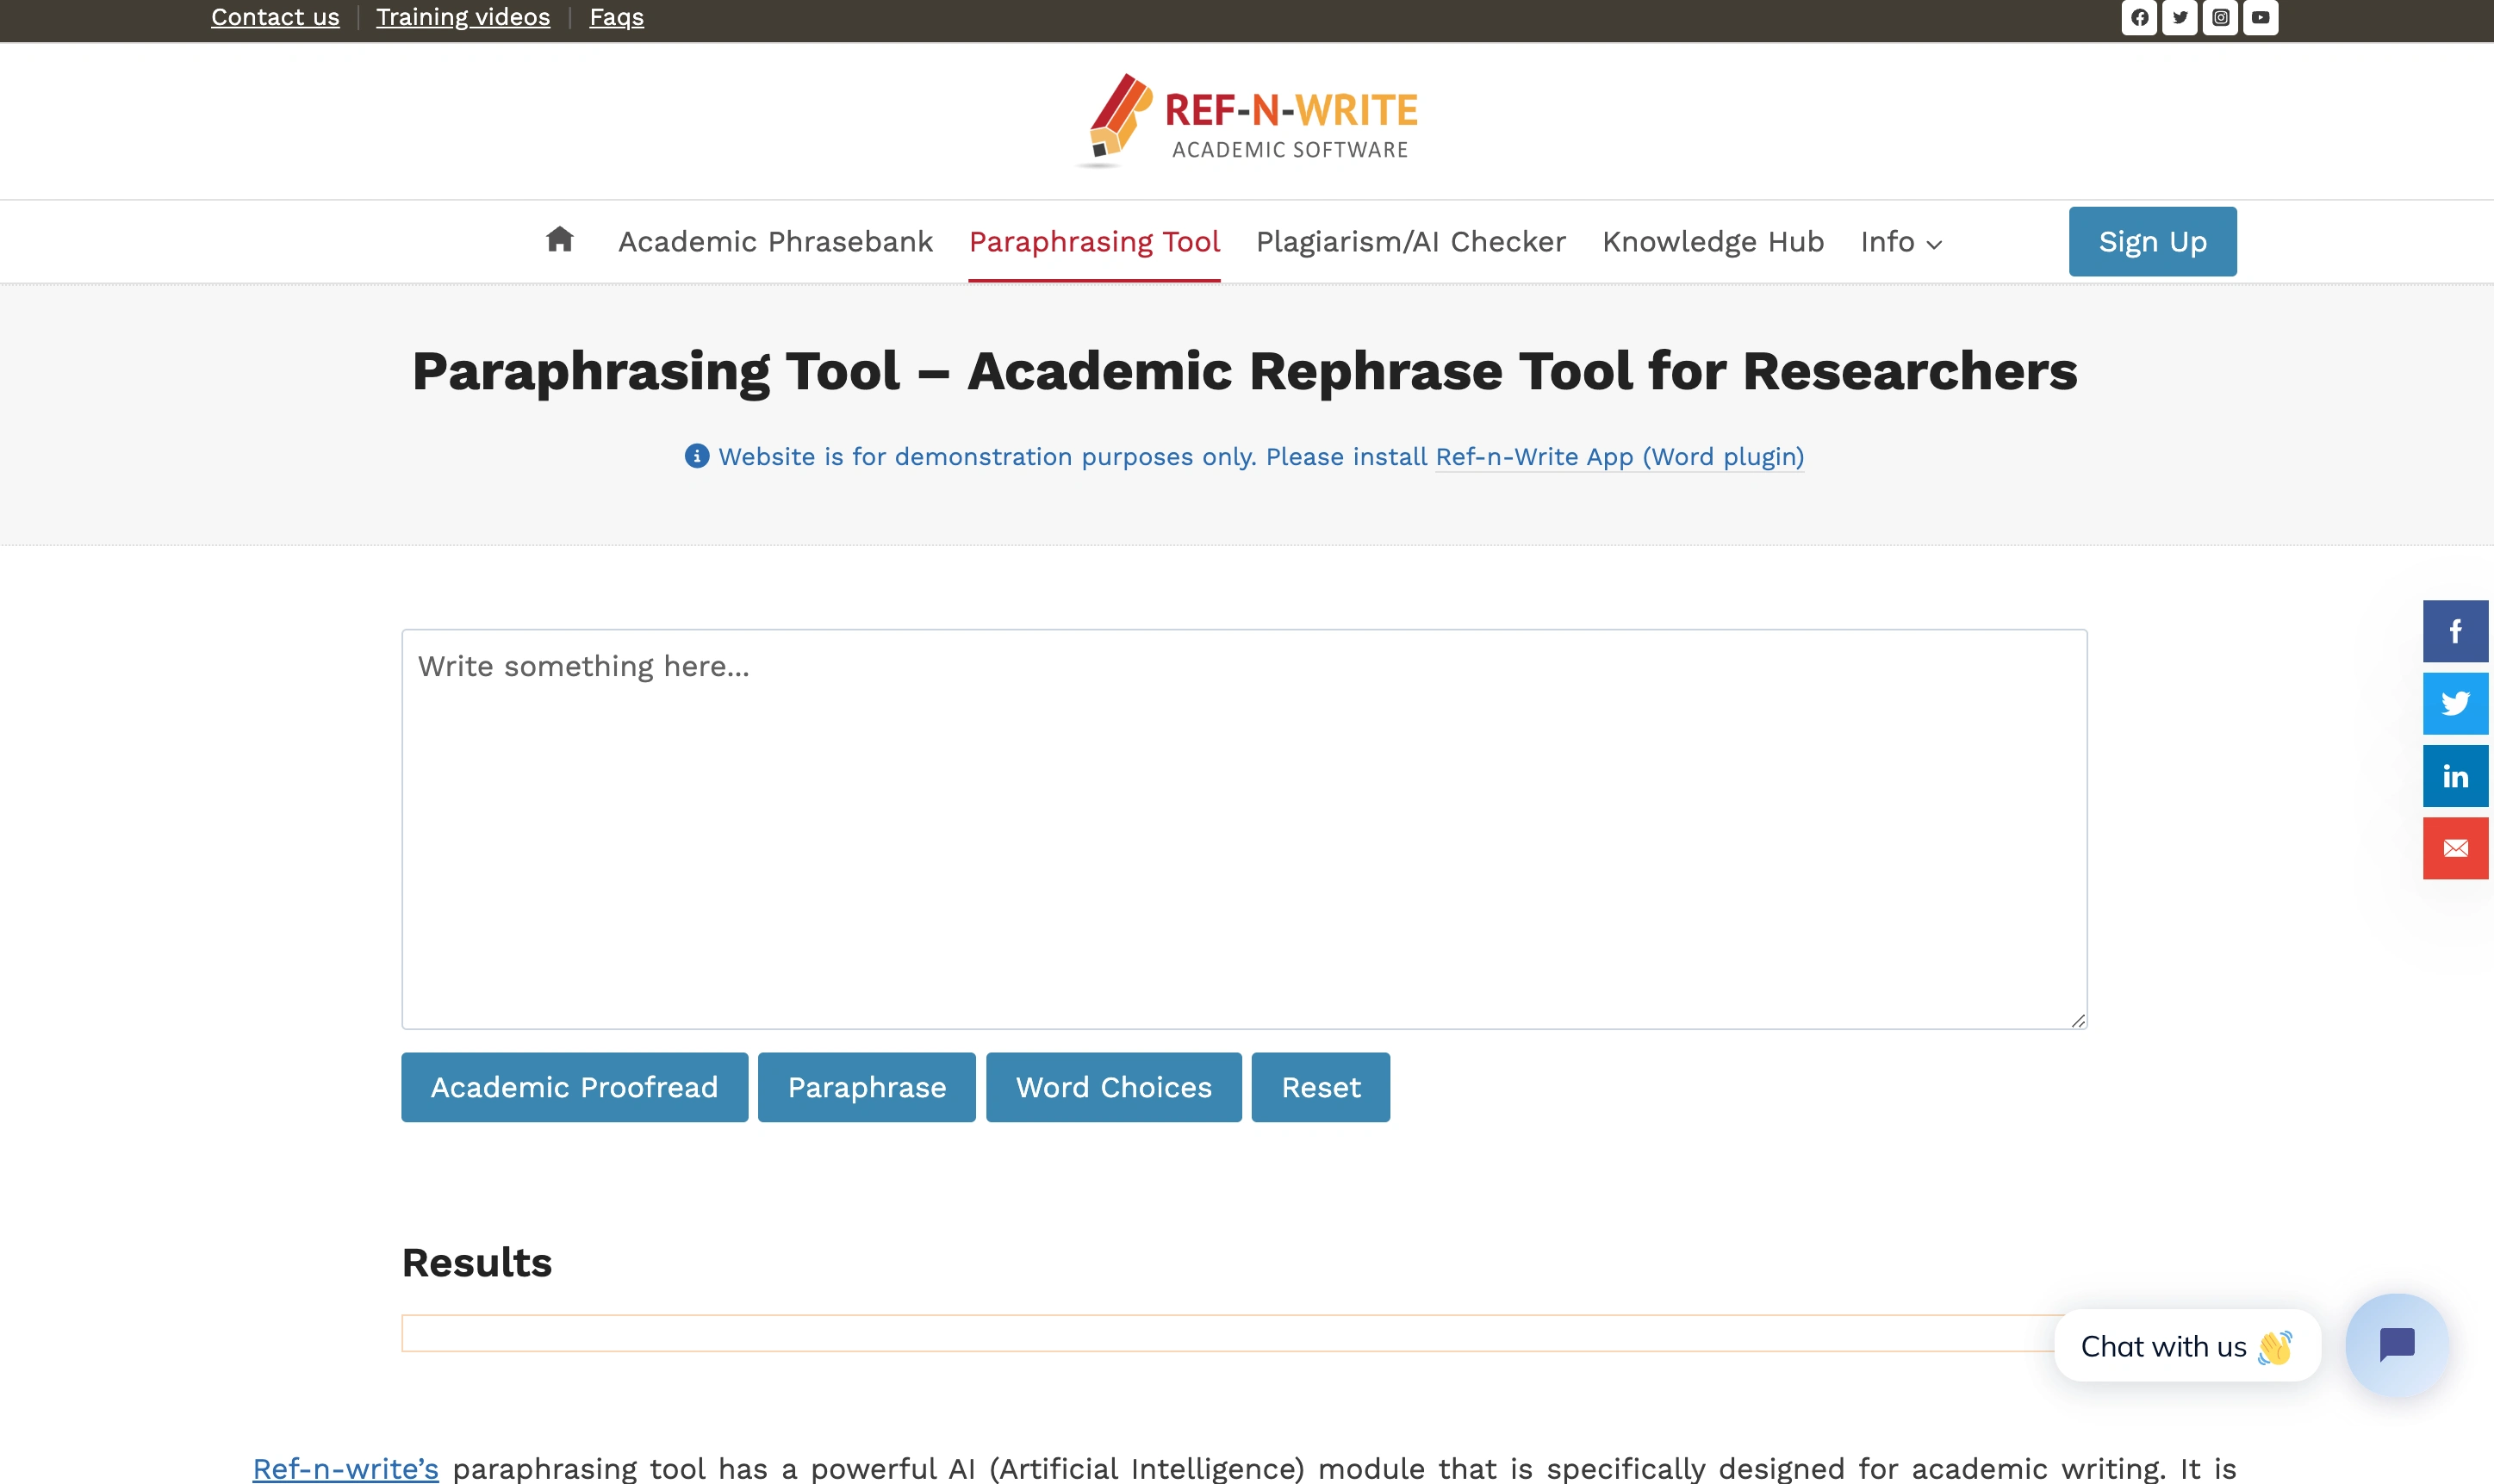Open the YouTube icon in top bar
Image resolution: width=2494 pixels, height=1484 pixels.
pyautogui.click(x=2260, y=17)
